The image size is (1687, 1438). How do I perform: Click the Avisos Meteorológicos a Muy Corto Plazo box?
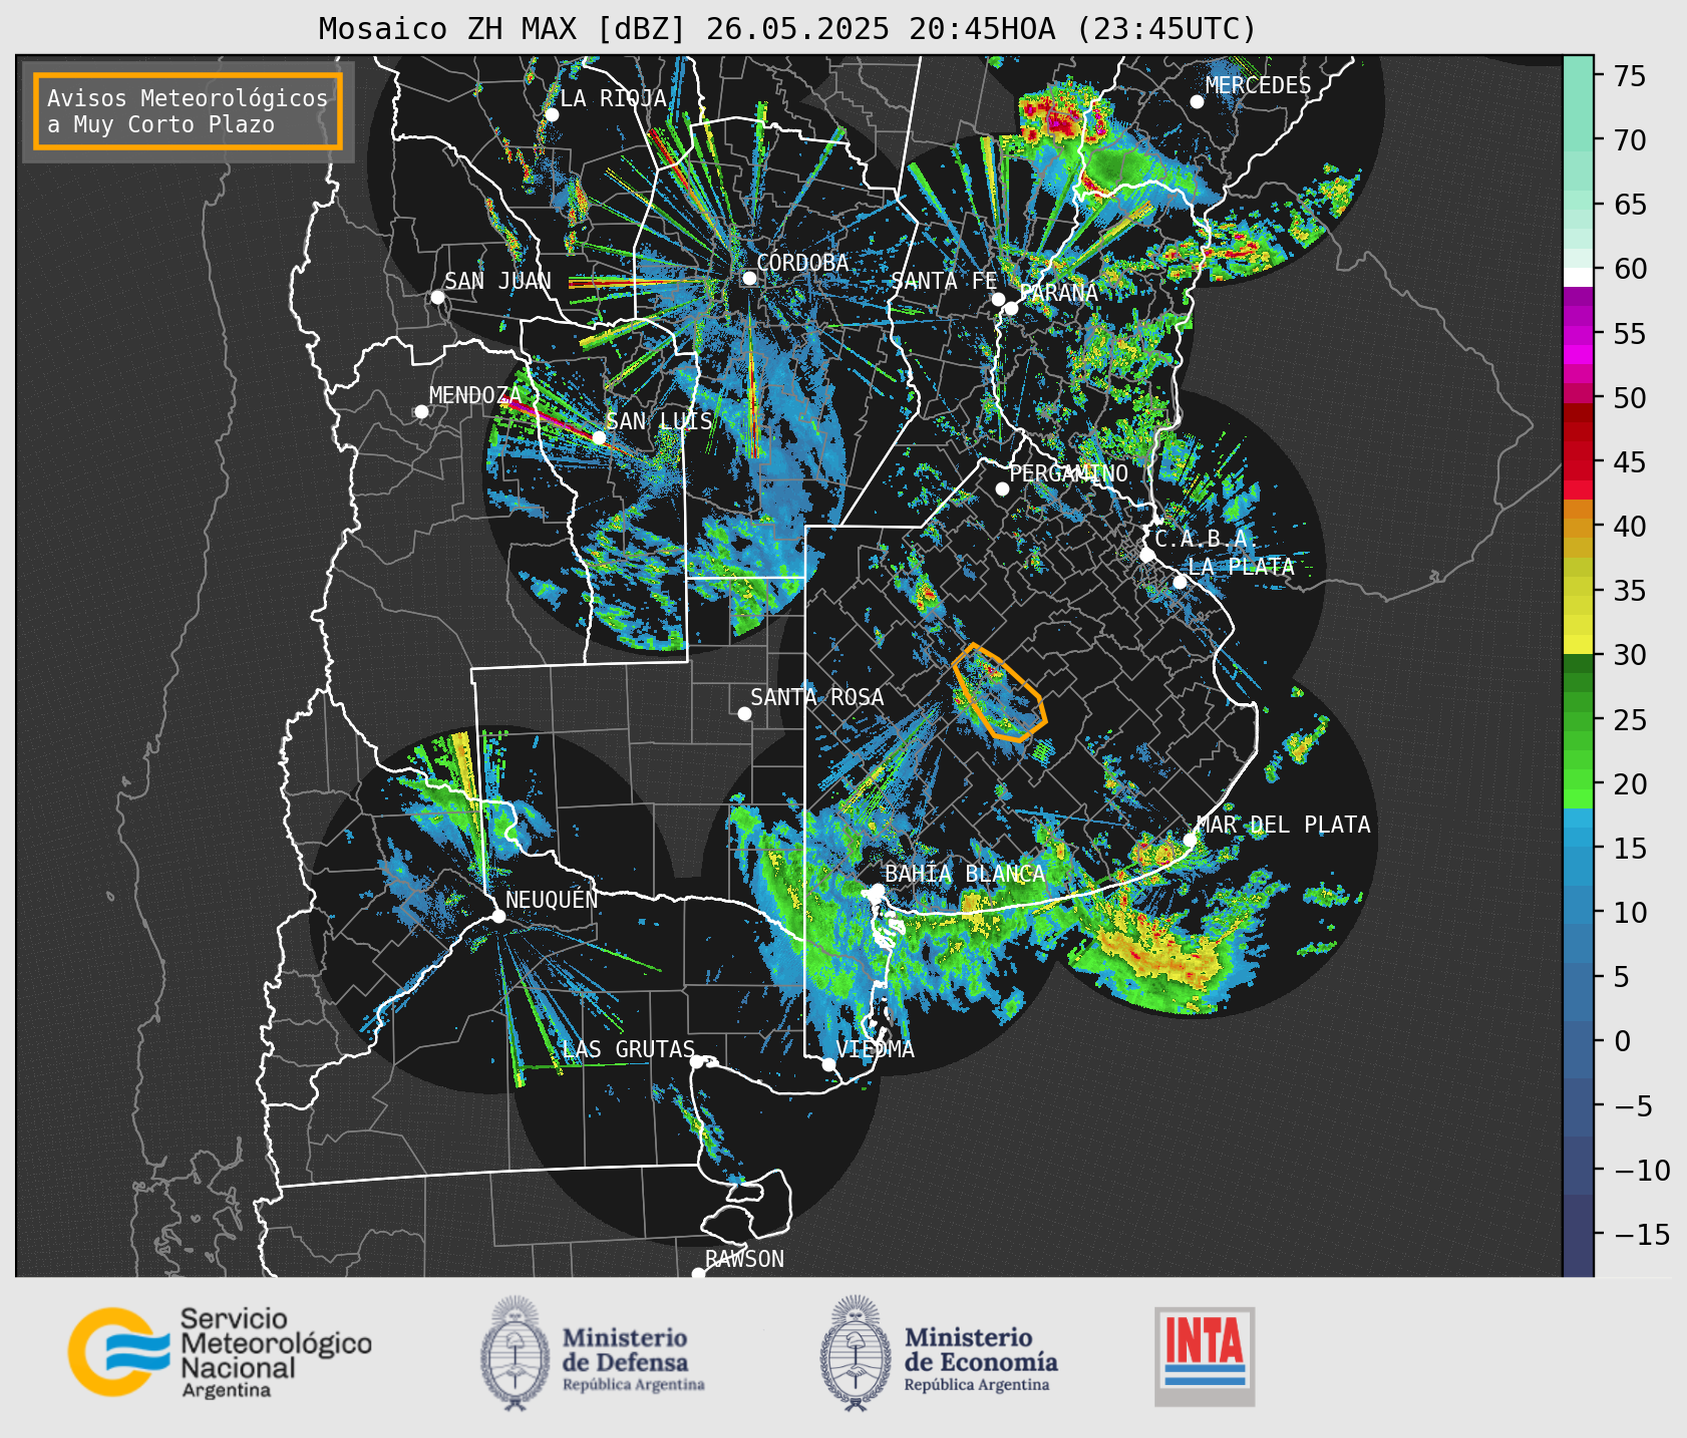tap(188, 111)
